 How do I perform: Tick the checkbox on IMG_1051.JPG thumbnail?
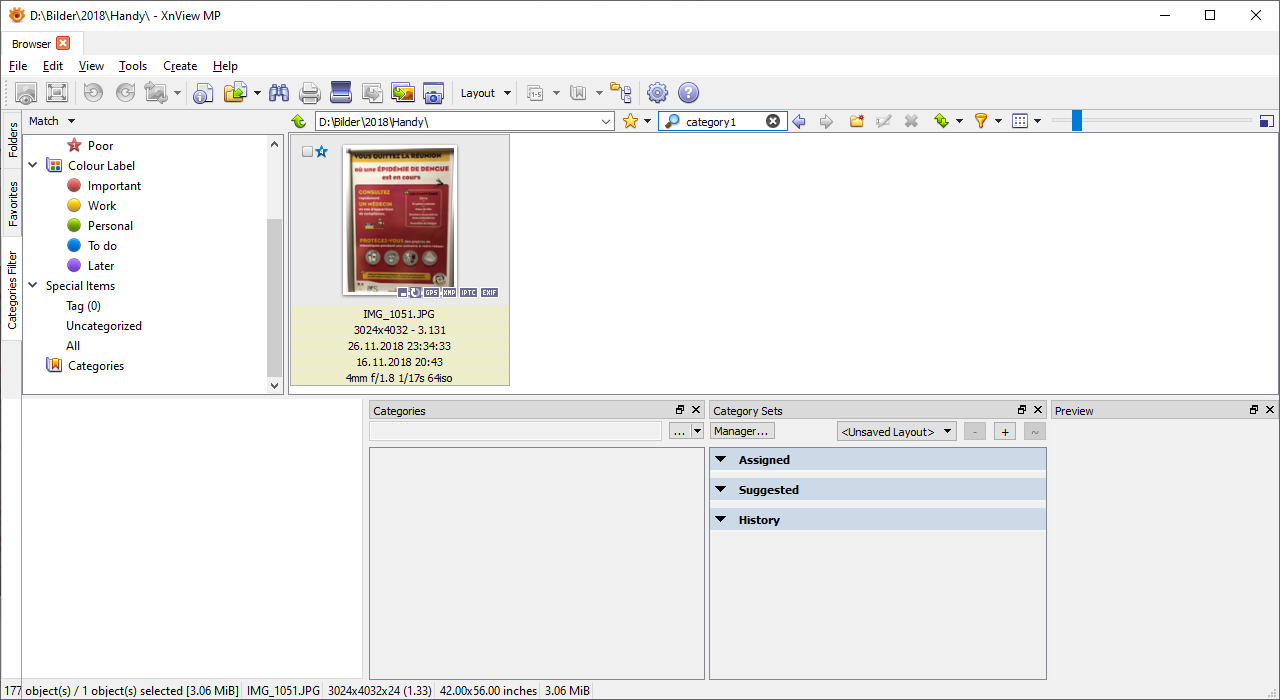pyautogui.click(x=307, y=152)
